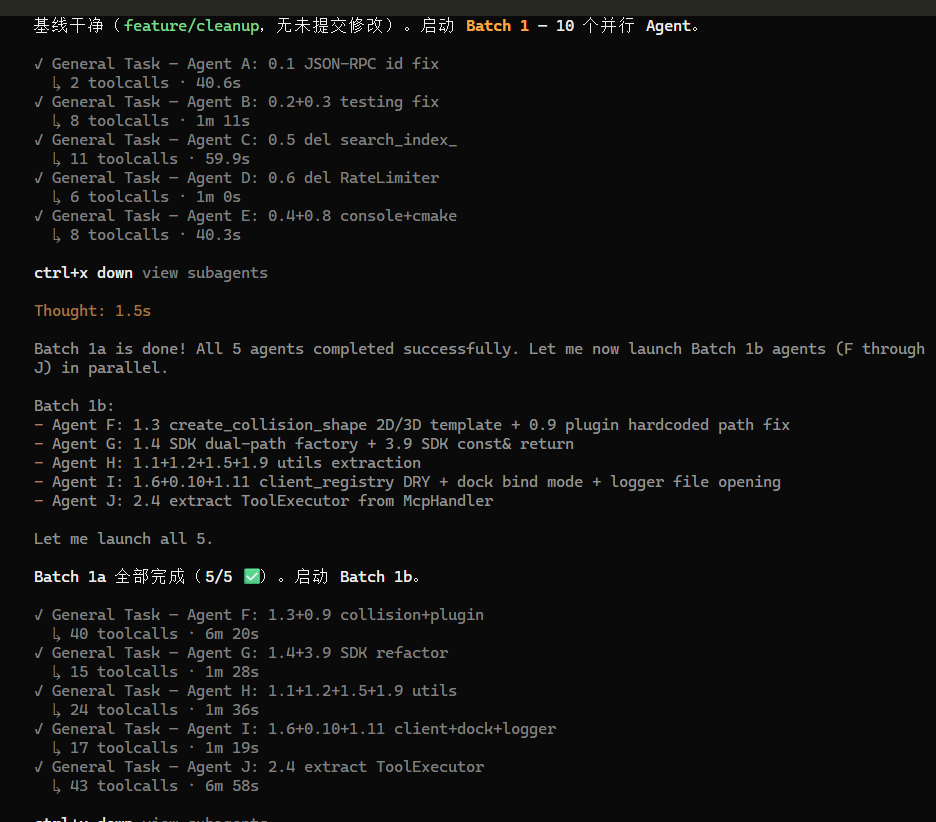Click the checkmark beside Agent J ToolExecutor task

click(x=39, y=767)
